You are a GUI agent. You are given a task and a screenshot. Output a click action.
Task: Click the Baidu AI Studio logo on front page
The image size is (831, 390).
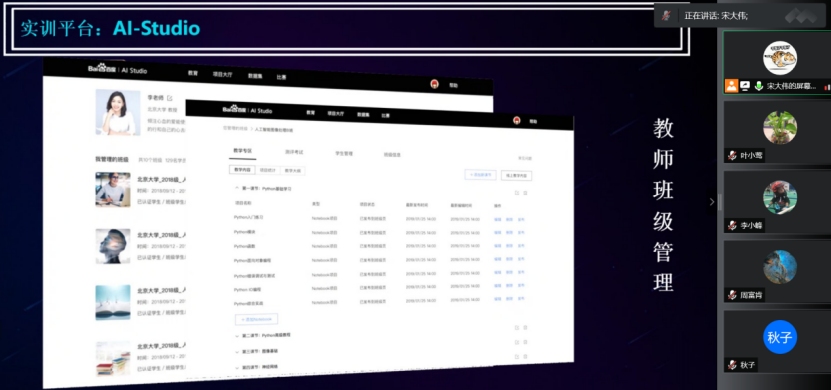[x=247, y=110]
